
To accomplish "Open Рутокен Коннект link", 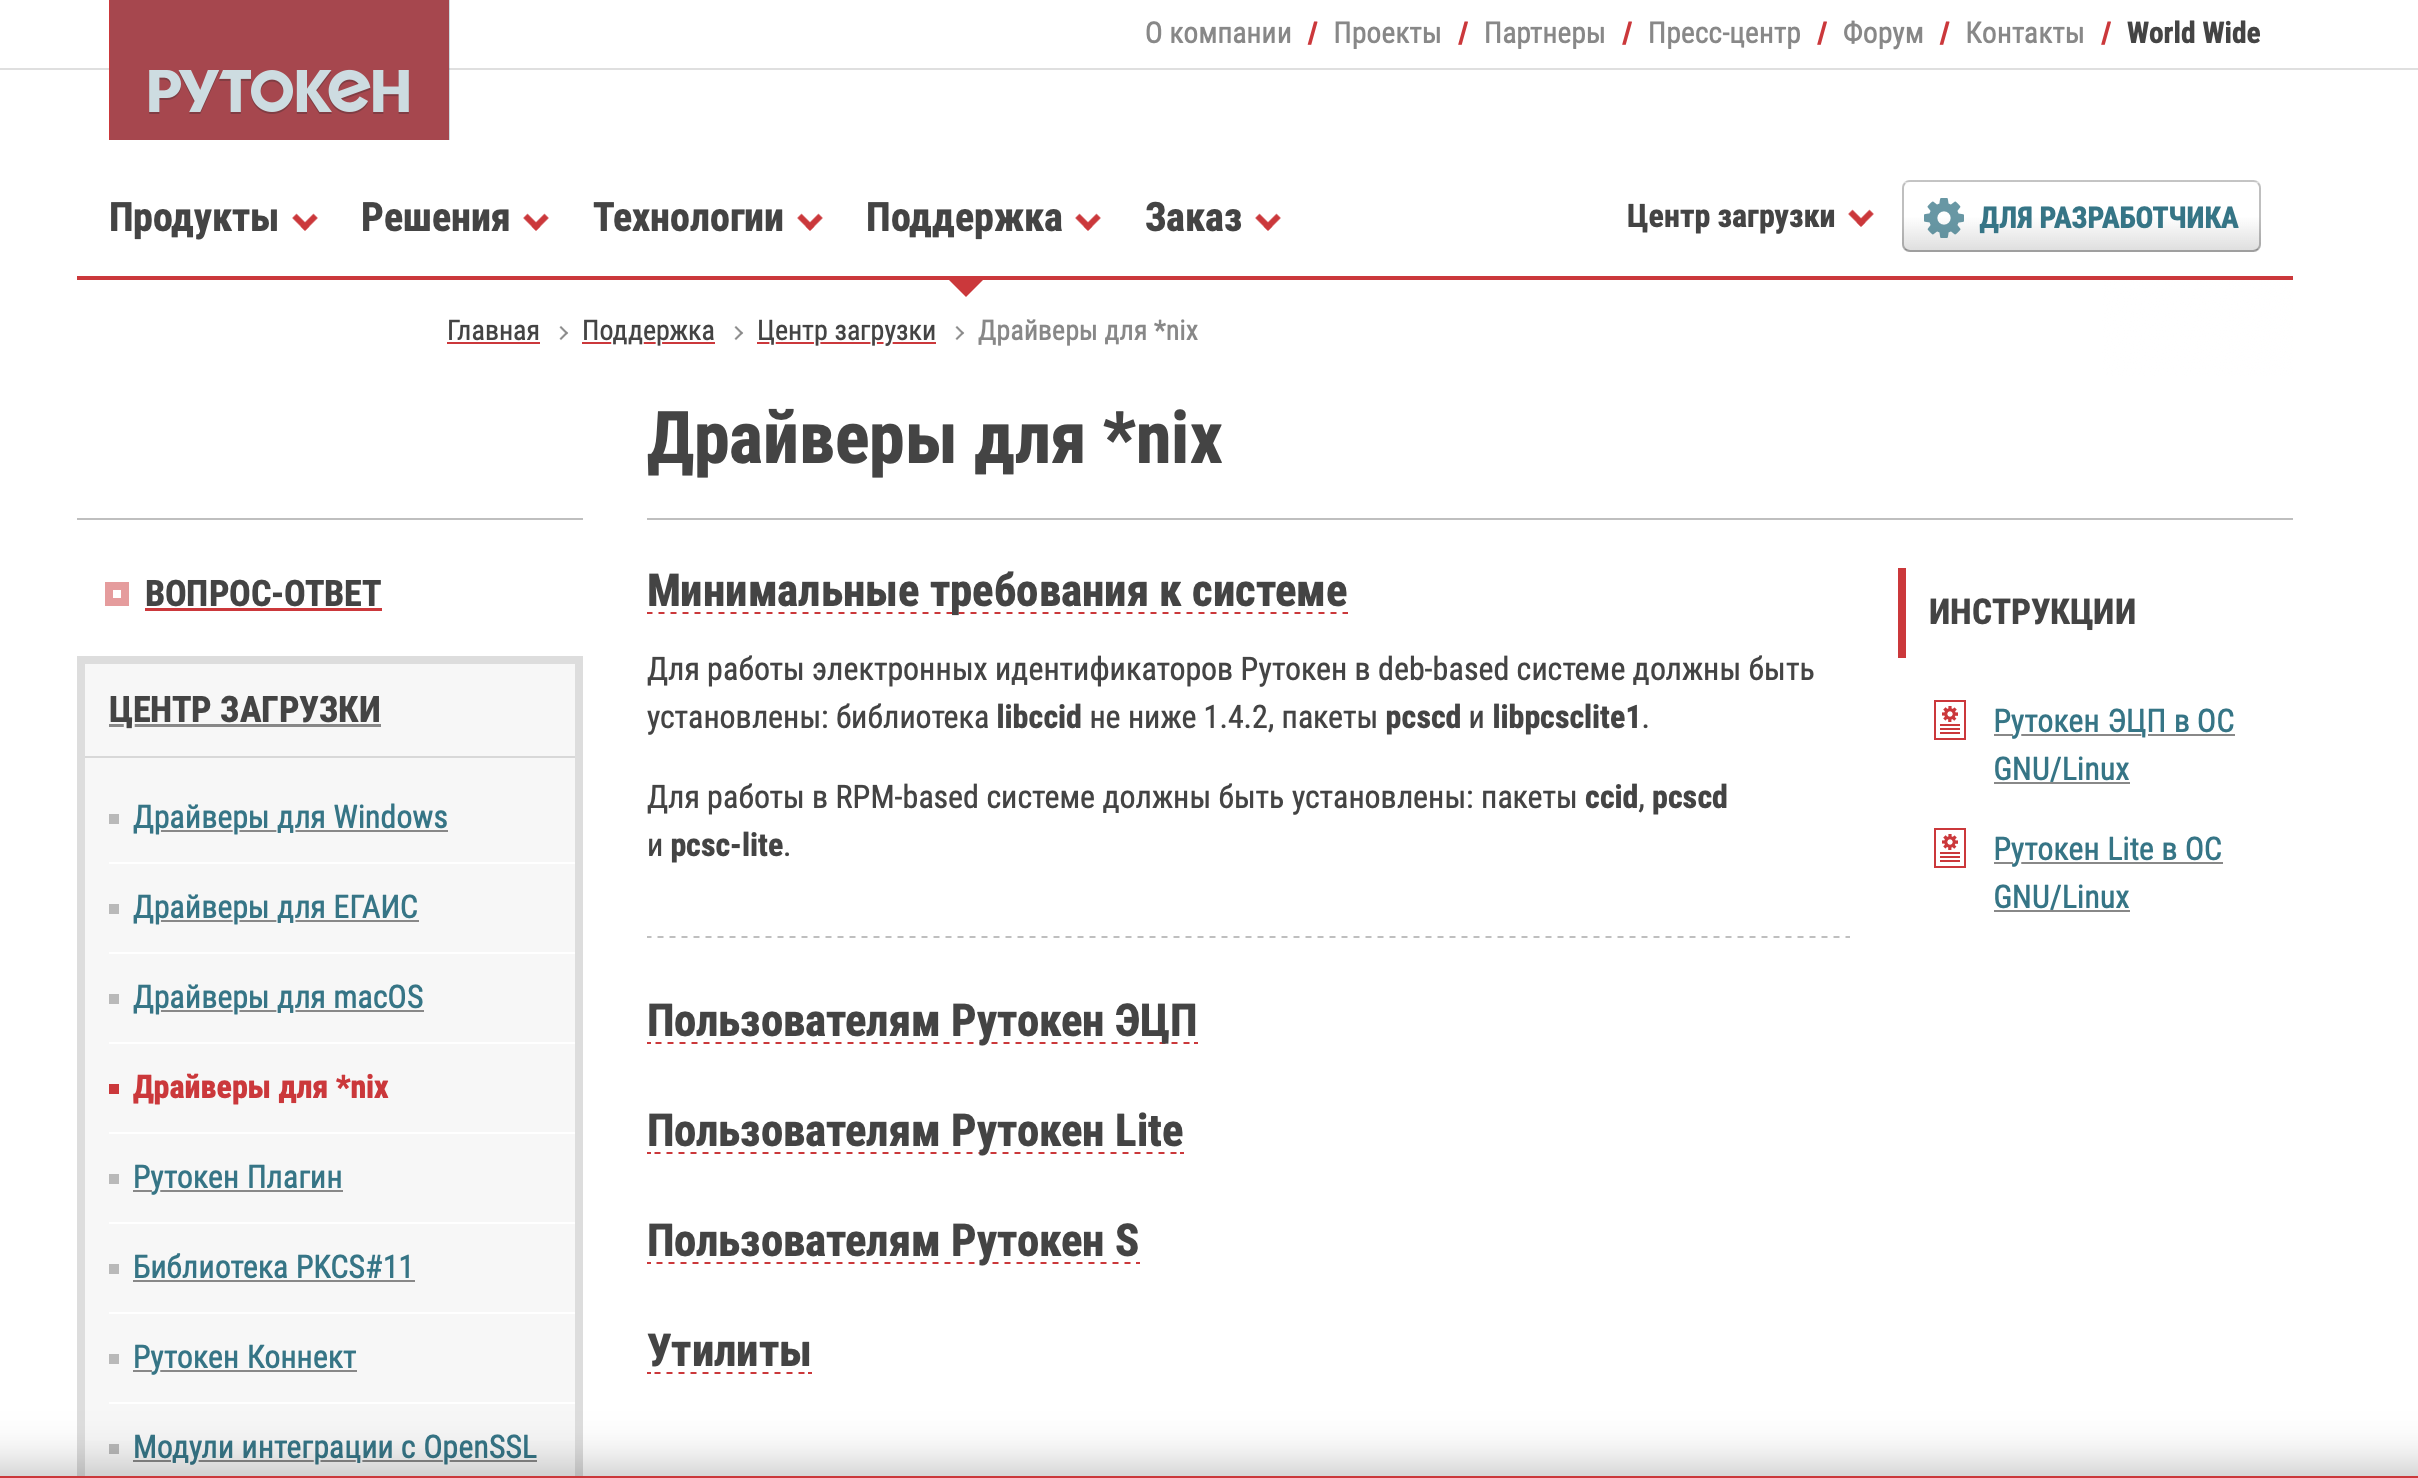I will click(244, 1357).
